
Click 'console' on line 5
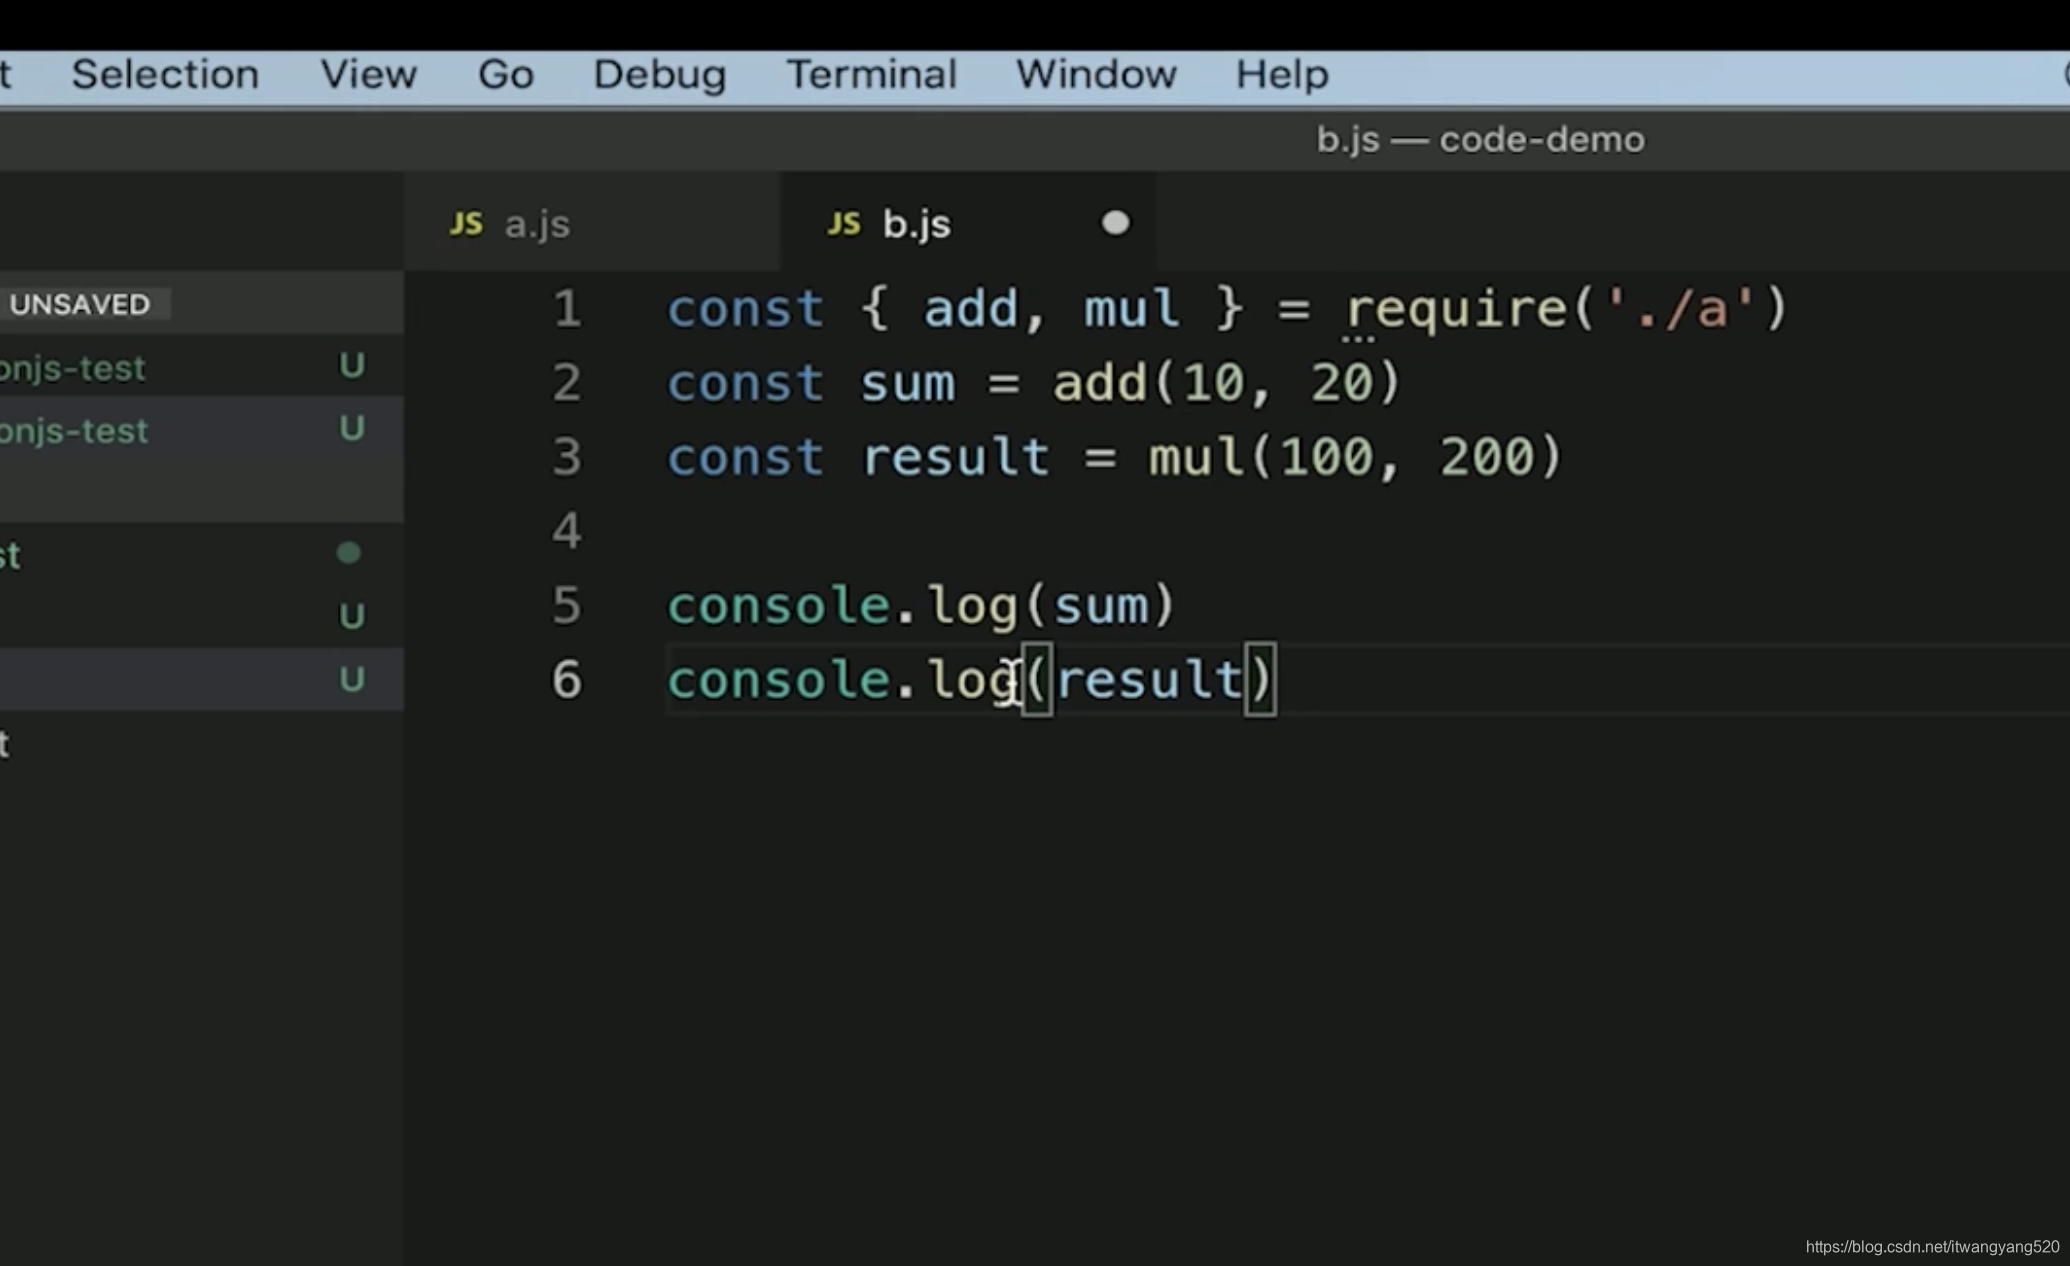(x=778, y=606)
